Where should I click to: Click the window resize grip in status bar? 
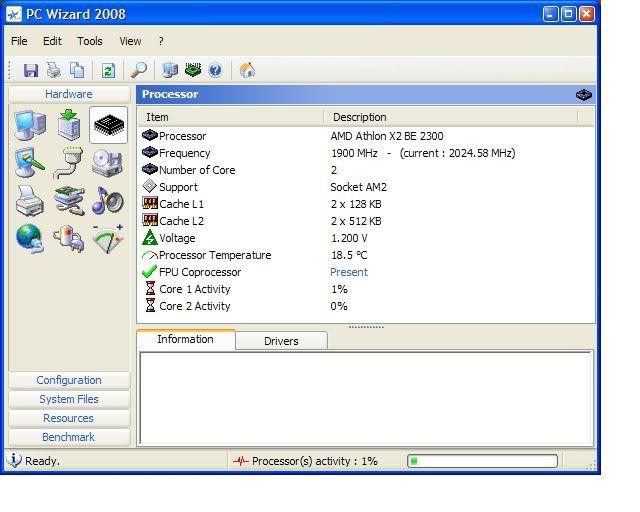[x=592, y=464]
